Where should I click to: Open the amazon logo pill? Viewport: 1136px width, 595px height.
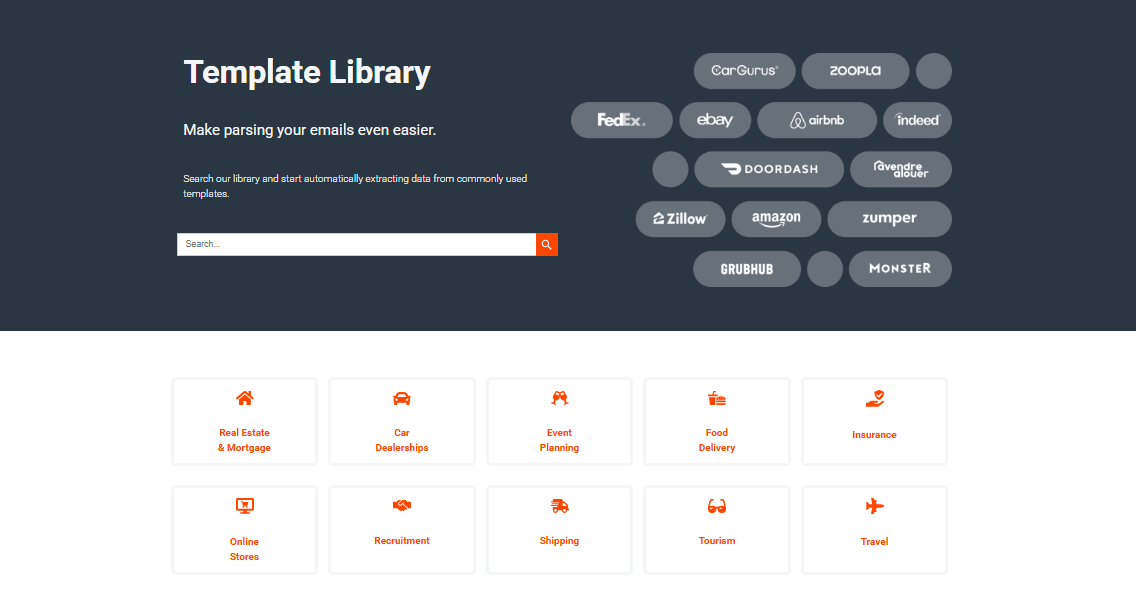pyautogui.click(x=776, y=219)
